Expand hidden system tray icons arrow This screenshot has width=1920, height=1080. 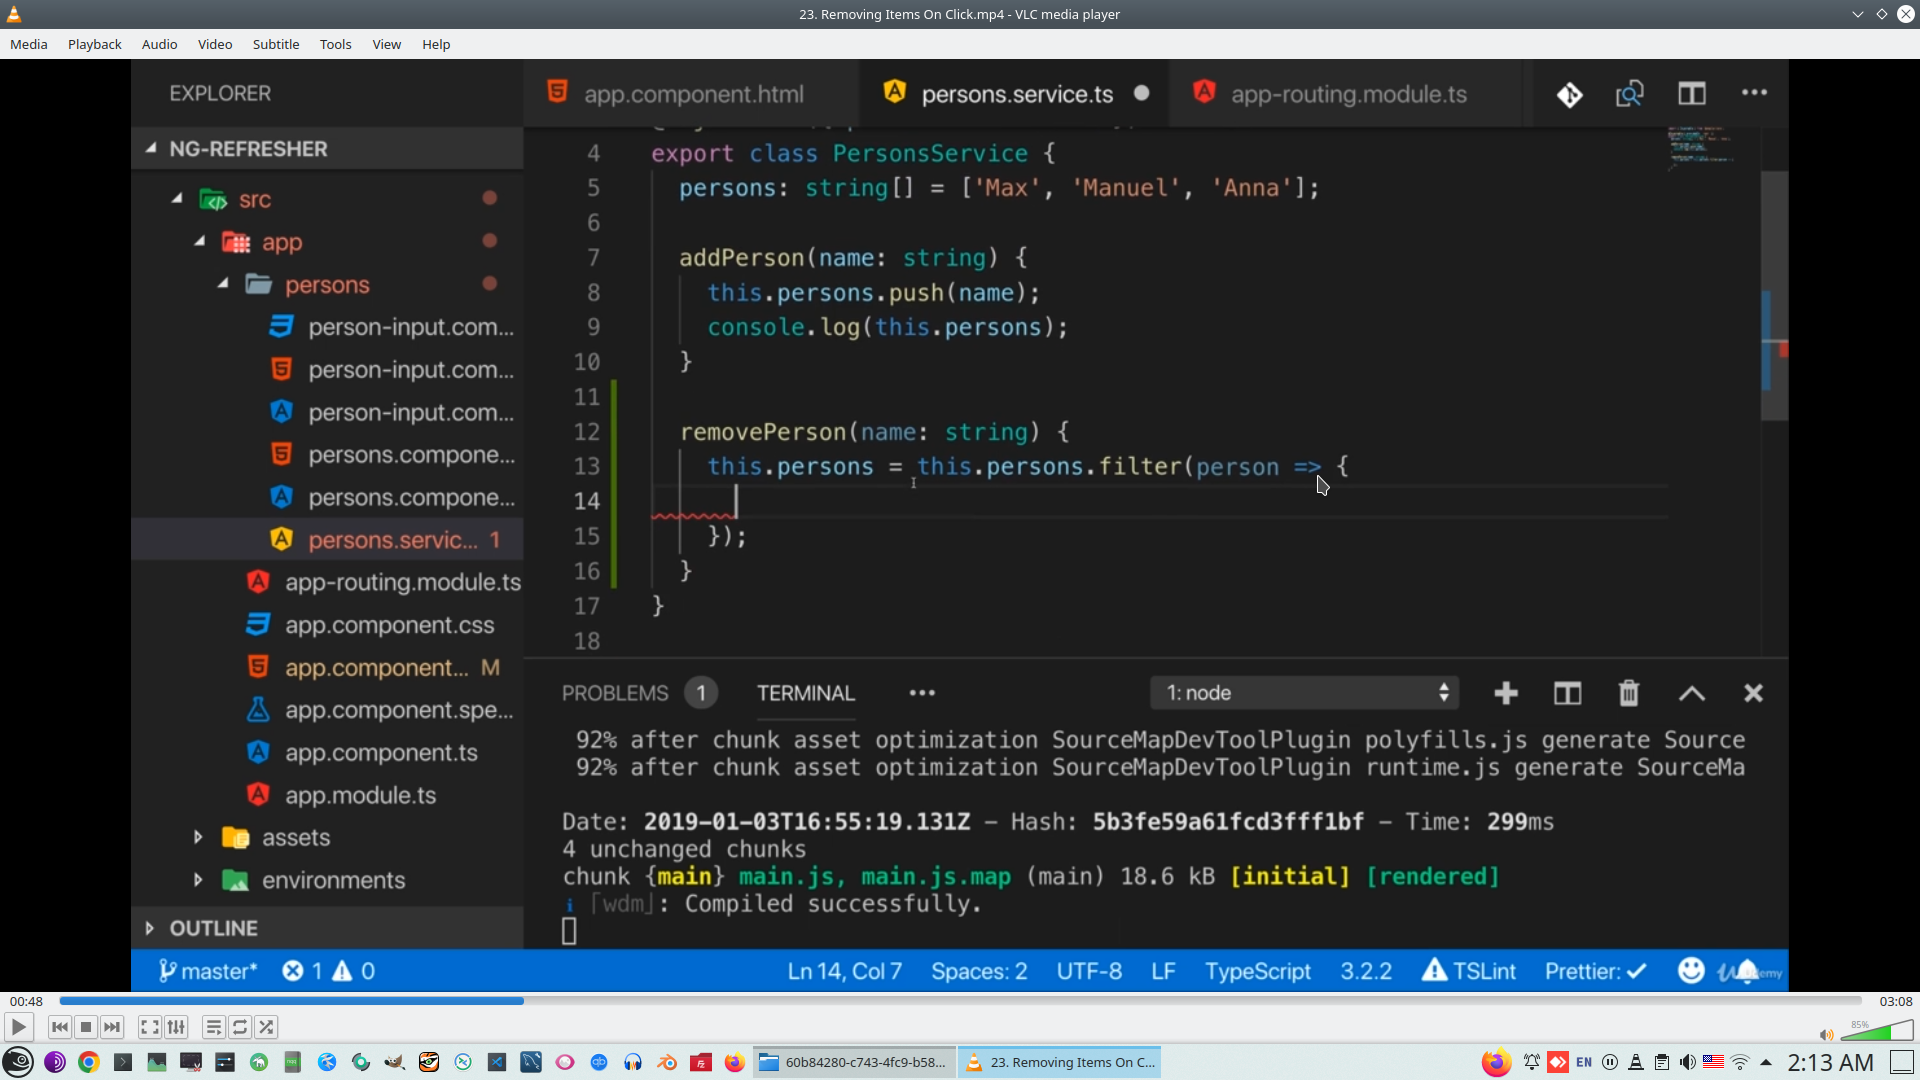pyautogui.click(x=1766, y=1062)
